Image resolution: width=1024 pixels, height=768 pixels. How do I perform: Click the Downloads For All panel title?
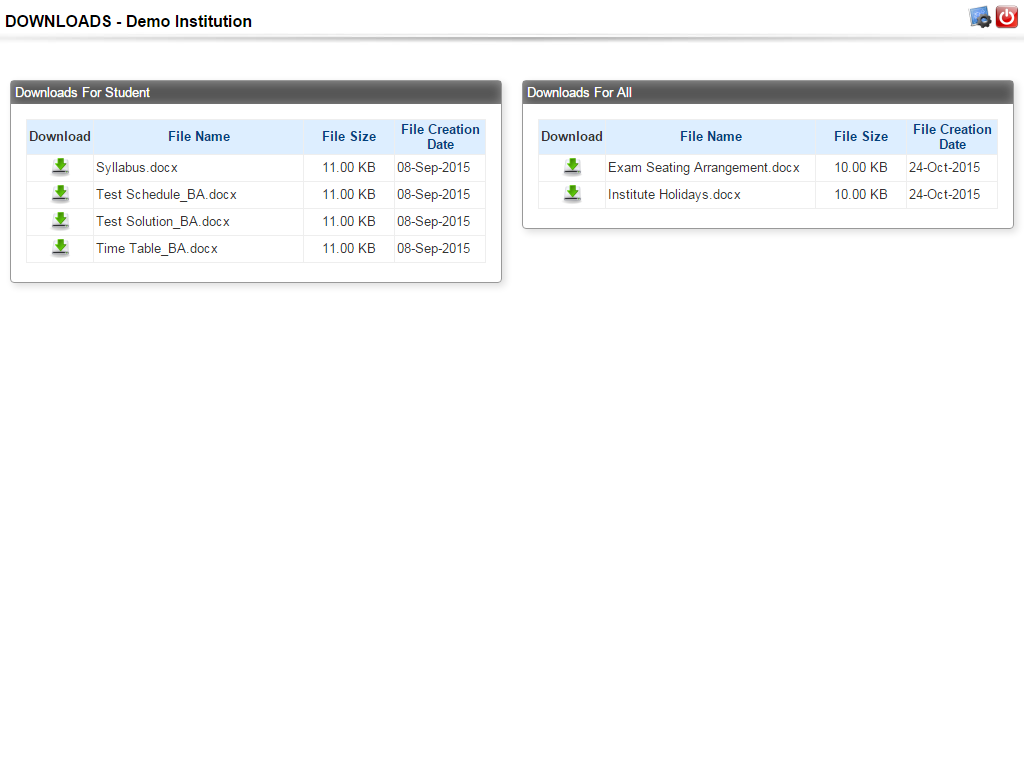[579, 93]
